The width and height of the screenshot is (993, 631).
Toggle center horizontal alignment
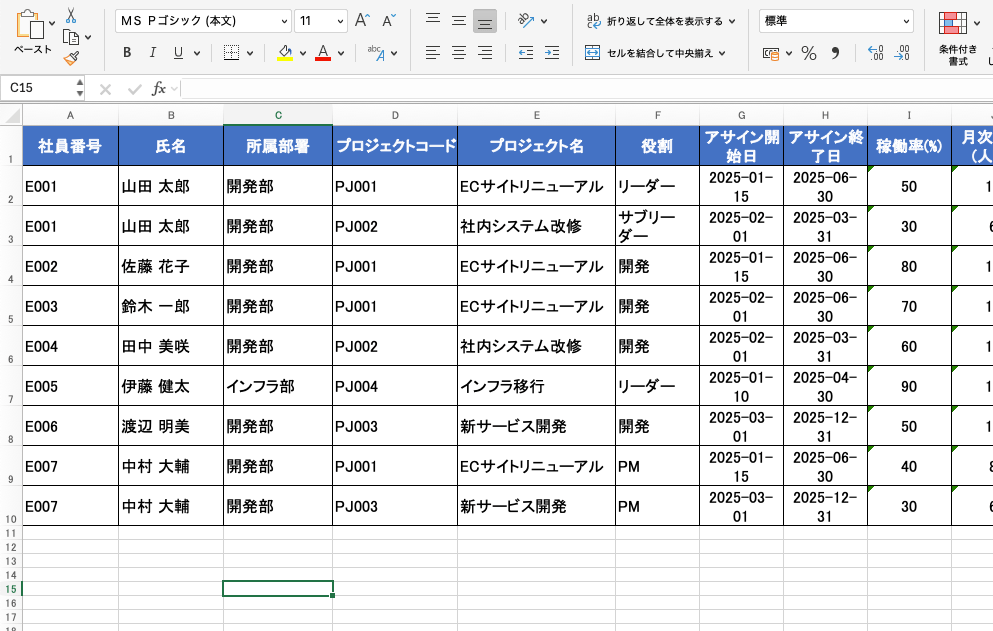(459, 53)
